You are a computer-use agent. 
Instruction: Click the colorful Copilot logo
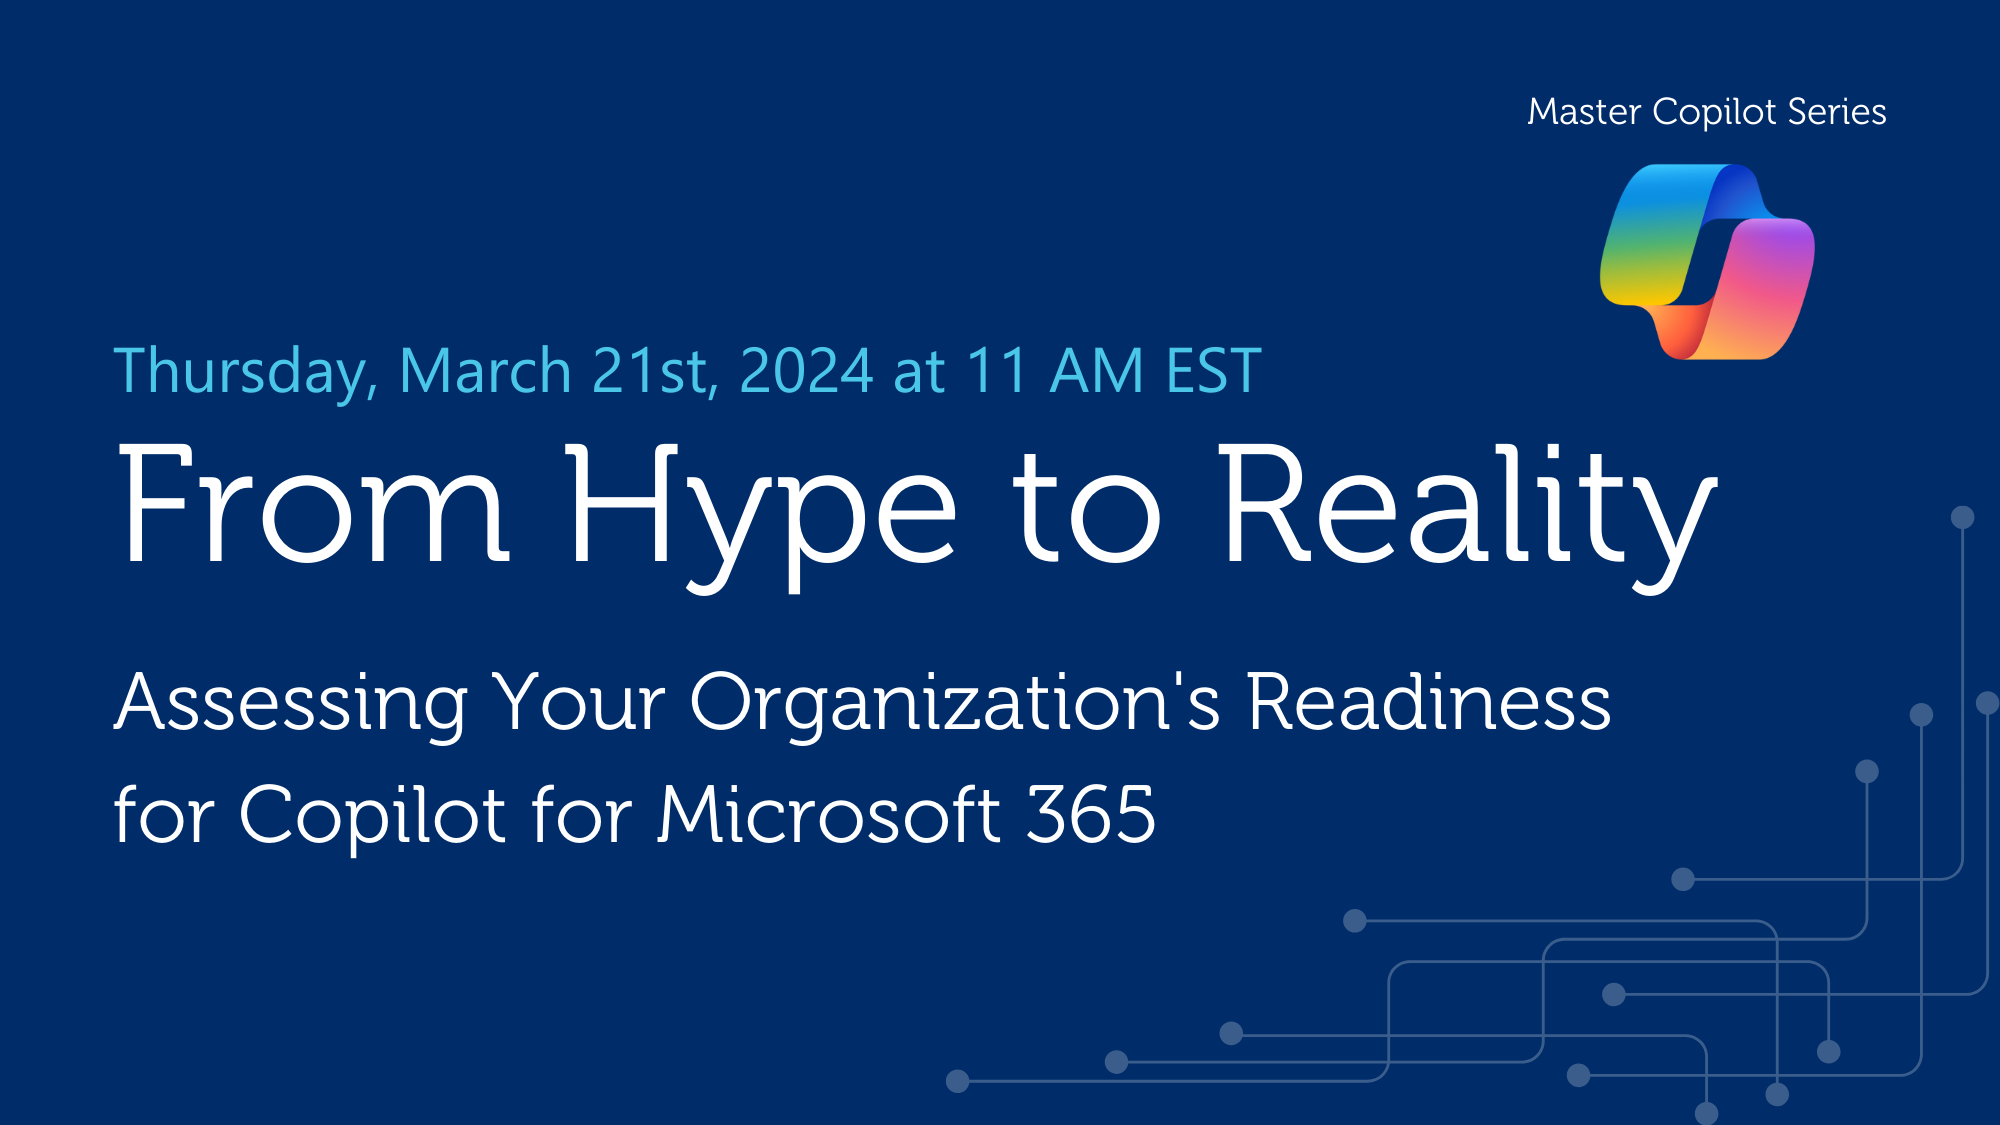coord(1707,262)
